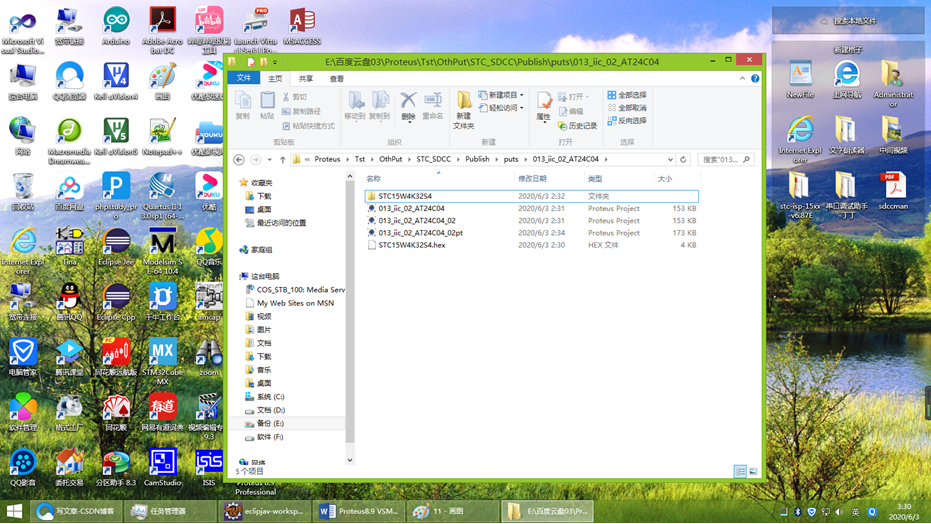Click the Modelsim desktop icon
The image size is (931, 524).
(162, 251)
